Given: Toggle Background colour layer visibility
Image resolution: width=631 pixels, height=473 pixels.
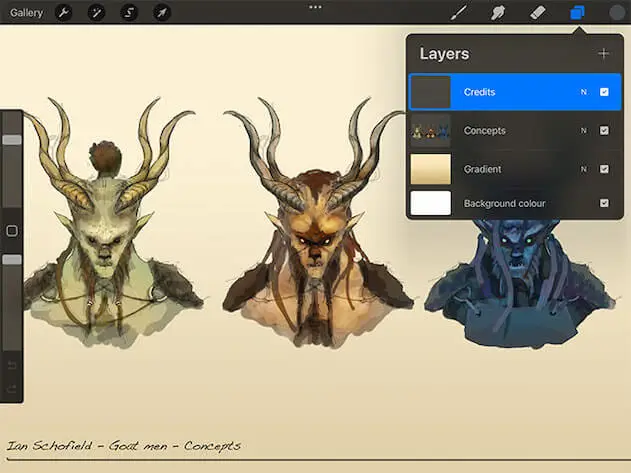Looking at the screenshot, I should click(x=604, y=203).
